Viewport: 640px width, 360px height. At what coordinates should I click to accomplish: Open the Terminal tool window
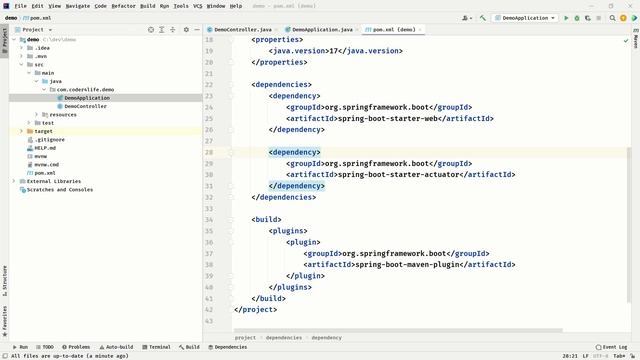[x=156, y=347]
